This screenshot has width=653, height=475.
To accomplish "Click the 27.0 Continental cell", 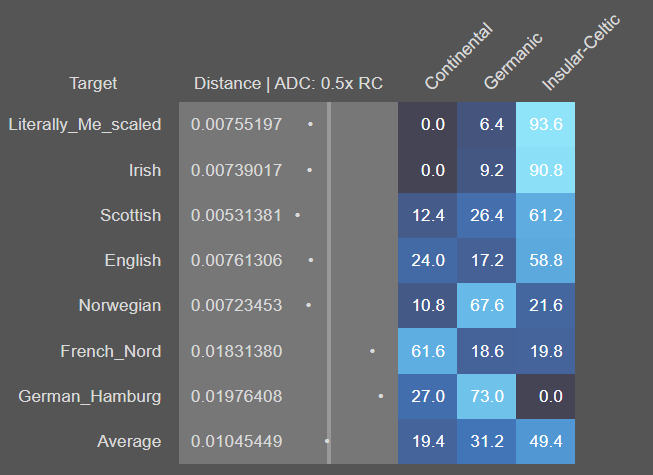I will 427,396.
